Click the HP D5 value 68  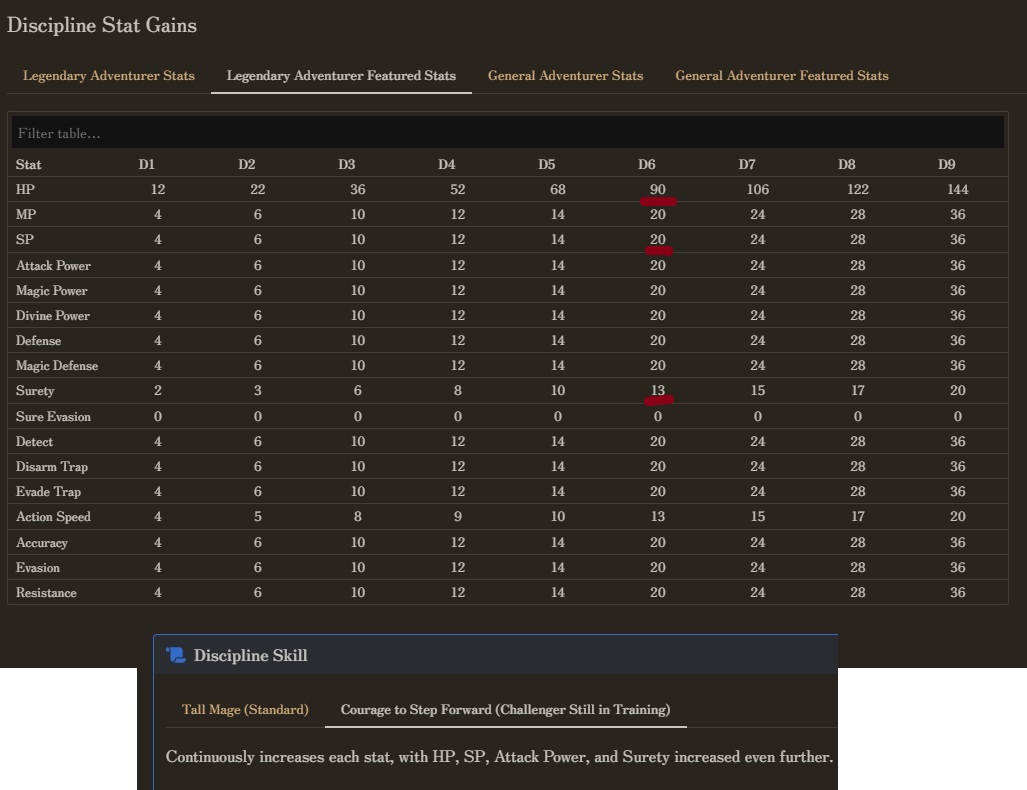[x=557, y=189]
